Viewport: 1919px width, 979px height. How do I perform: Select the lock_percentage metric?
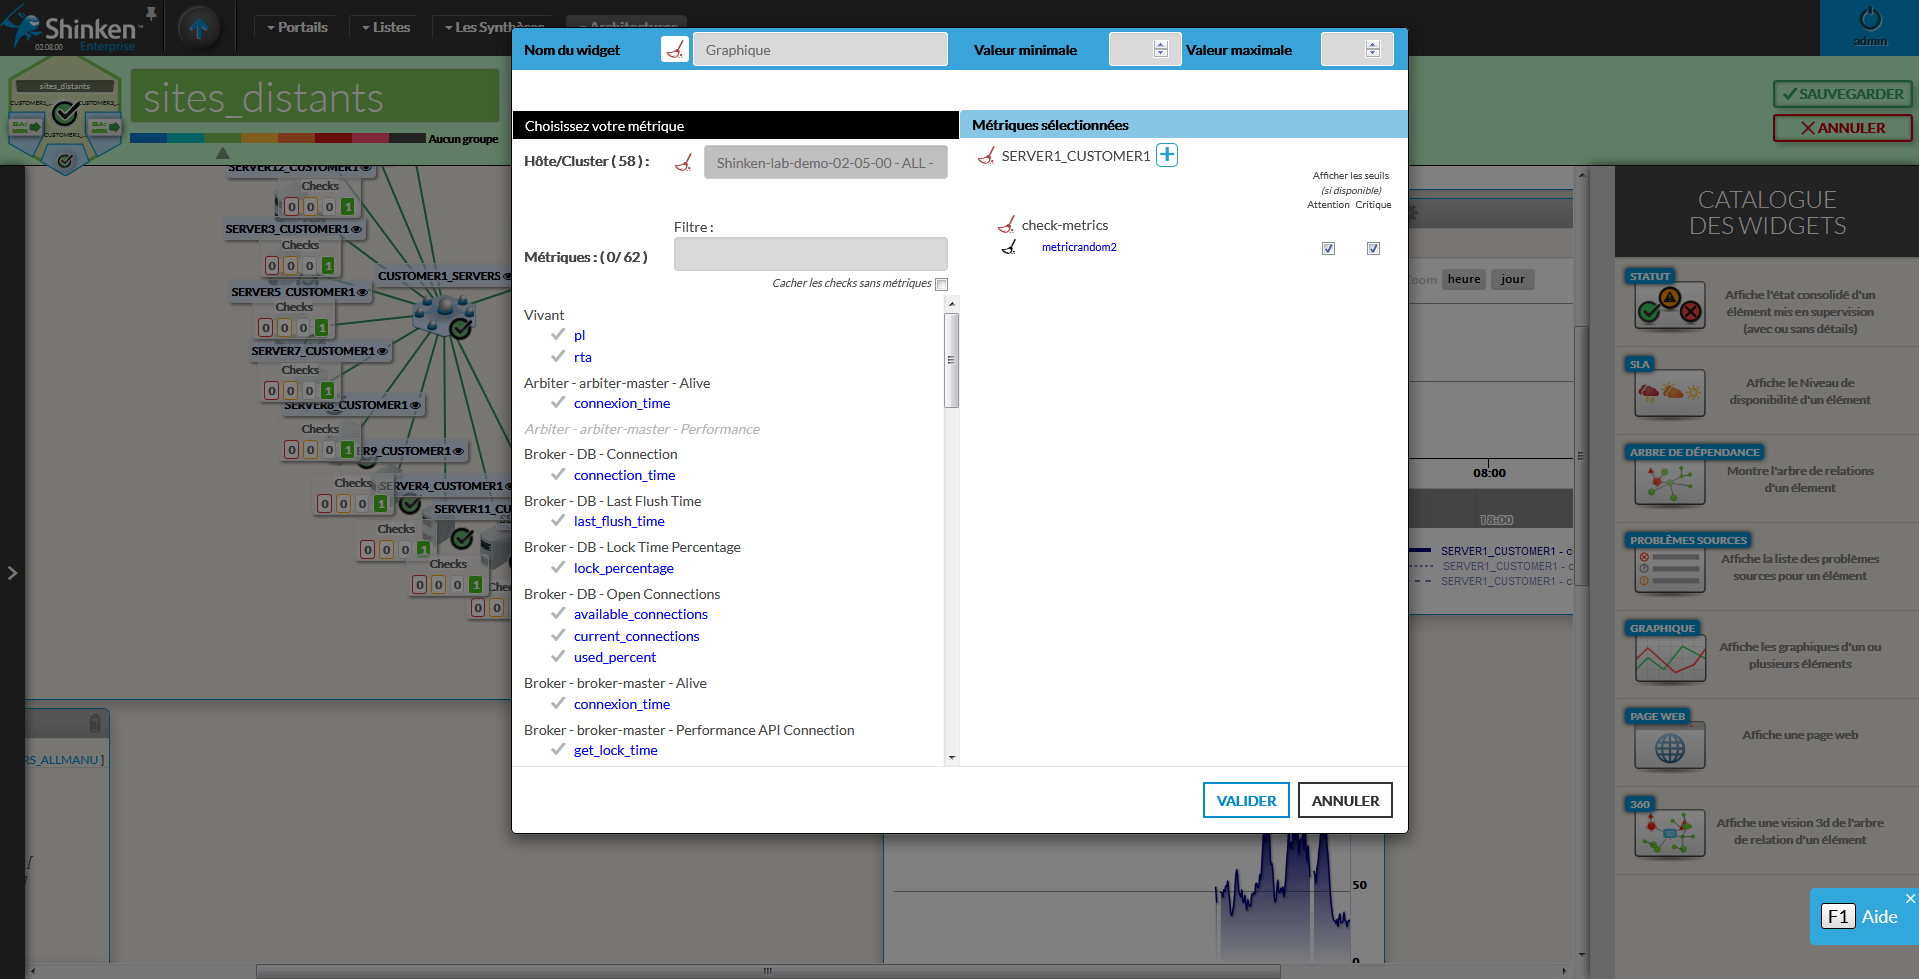(623, 568)
